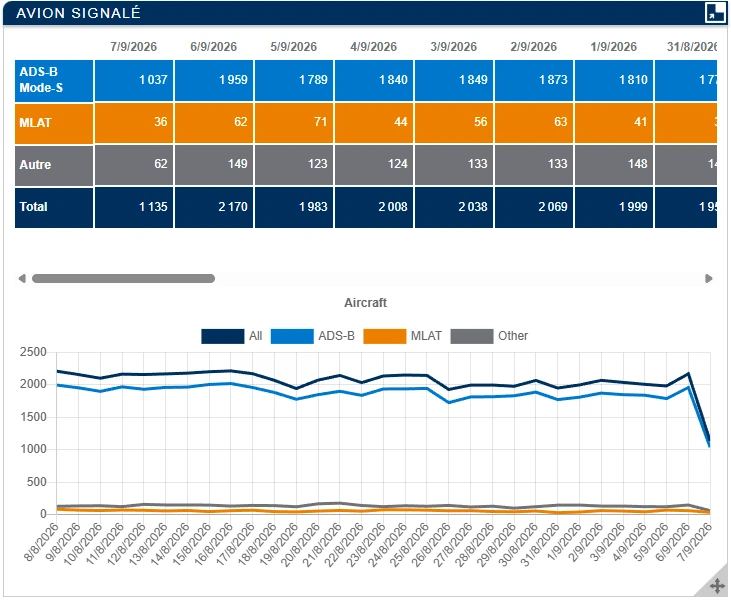The width and height of the screenshot is (731, 600).
Task: Click the horizontal scrollbar thumb
Action: (123, 279)
